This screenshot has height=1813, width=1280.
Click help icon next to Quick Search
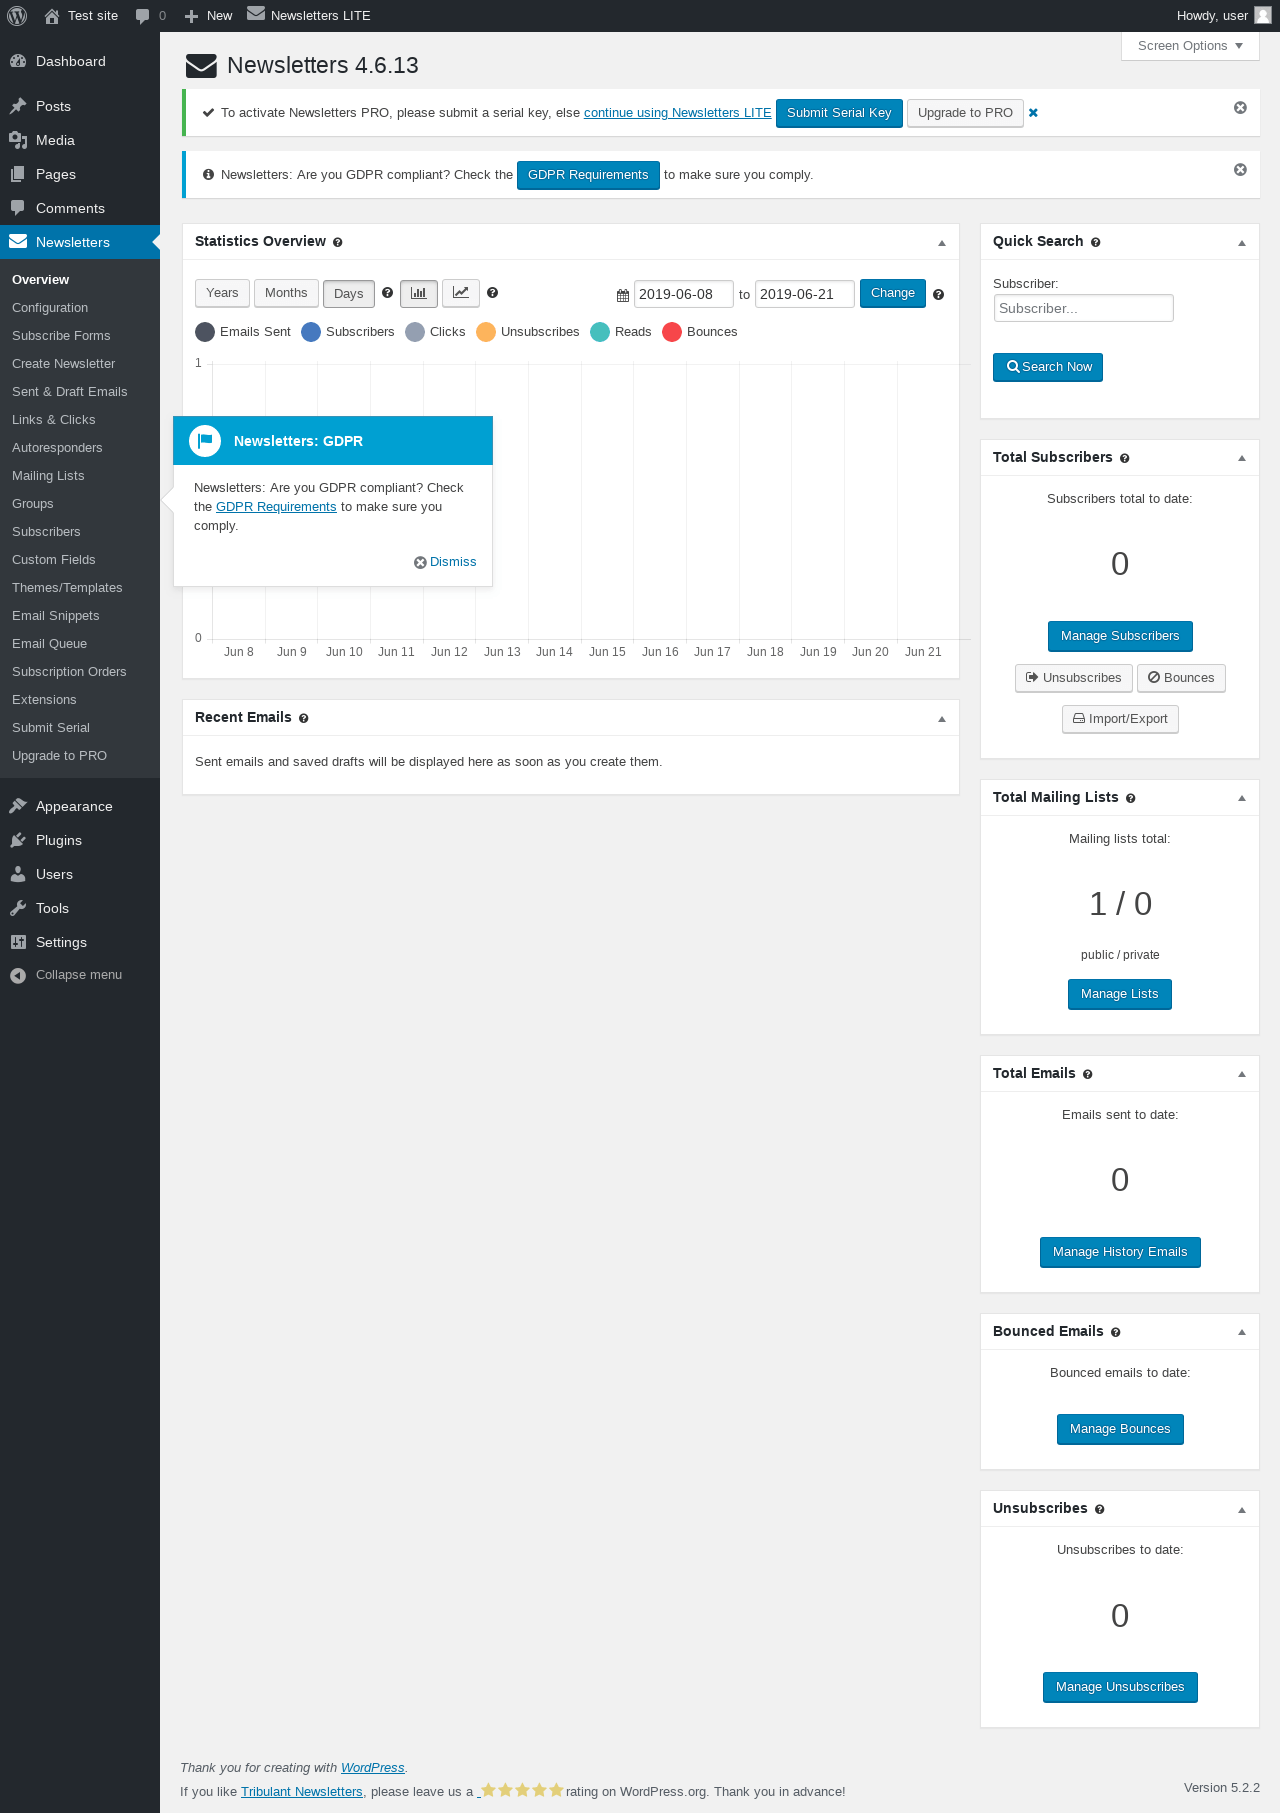click(1096, 242)
